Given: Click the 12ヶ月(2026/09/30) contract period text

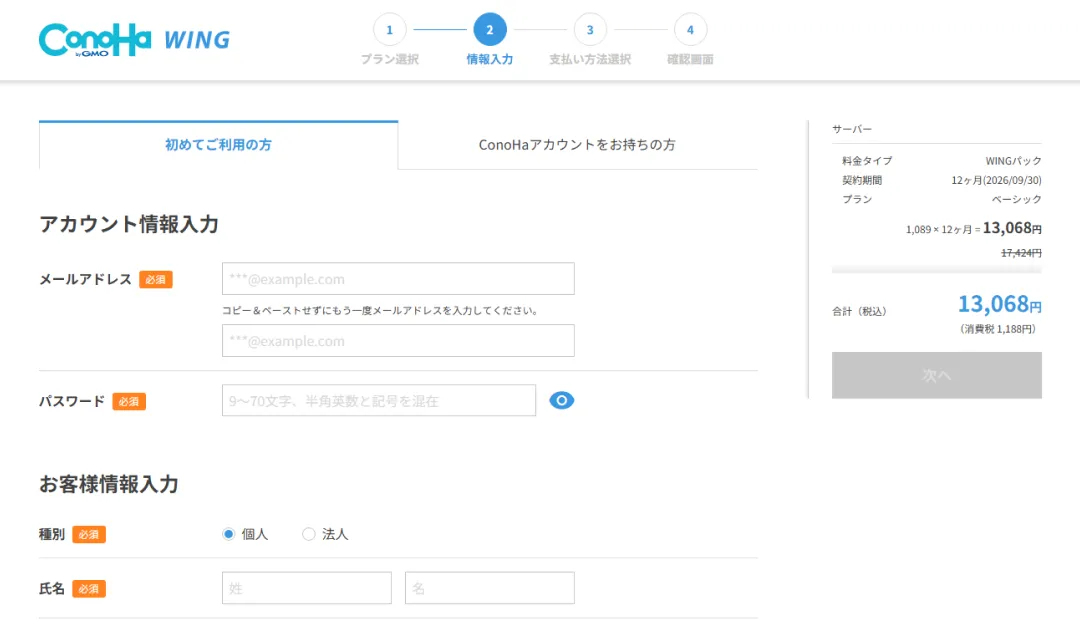Looking at the screenshot, I should (996, 180).
